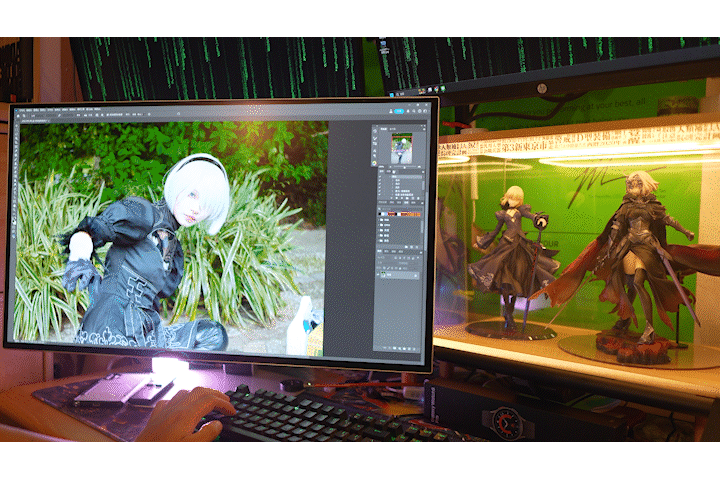Select the Brush tool
720x480 pixels.
pyautogui.click(x=16, y=159)
